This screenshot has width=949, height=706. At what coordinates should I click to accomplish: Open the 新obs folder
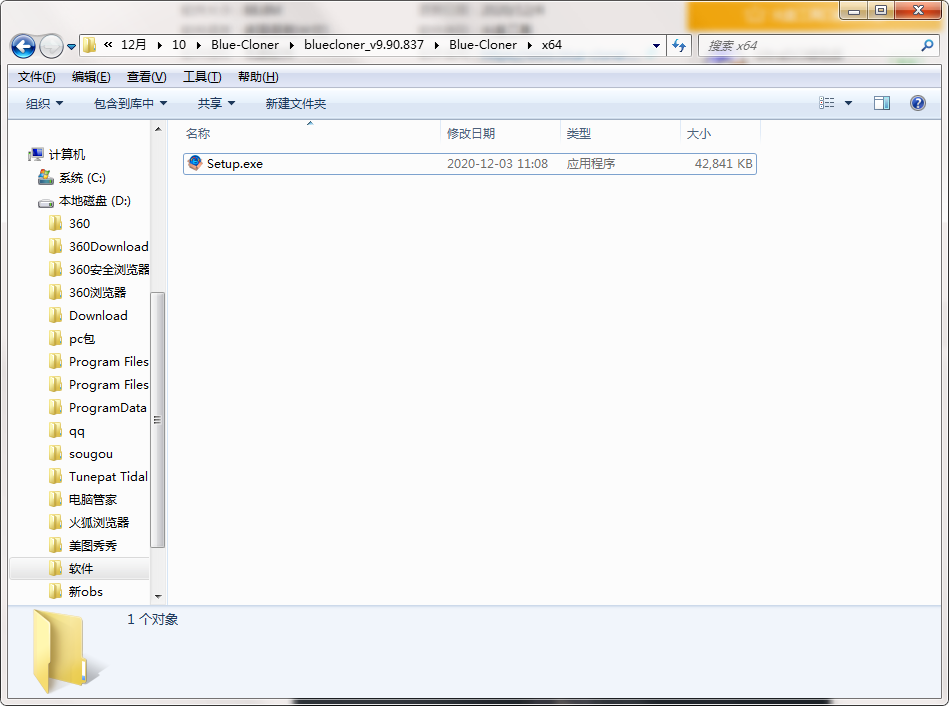(x=85, y=592)
